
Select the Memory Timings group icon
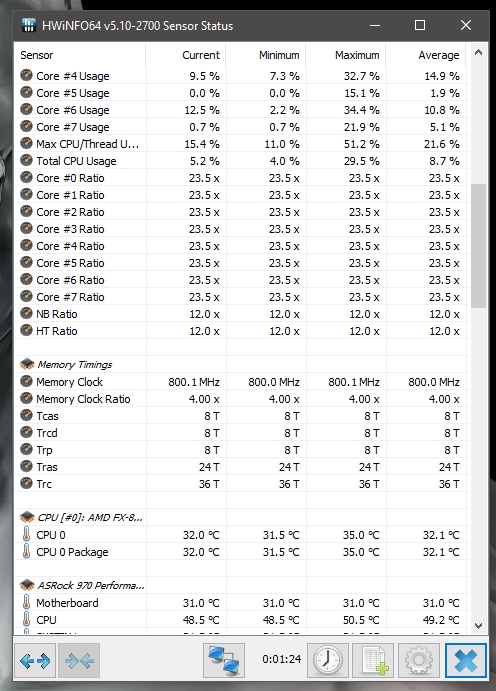(x=27, y=364)
